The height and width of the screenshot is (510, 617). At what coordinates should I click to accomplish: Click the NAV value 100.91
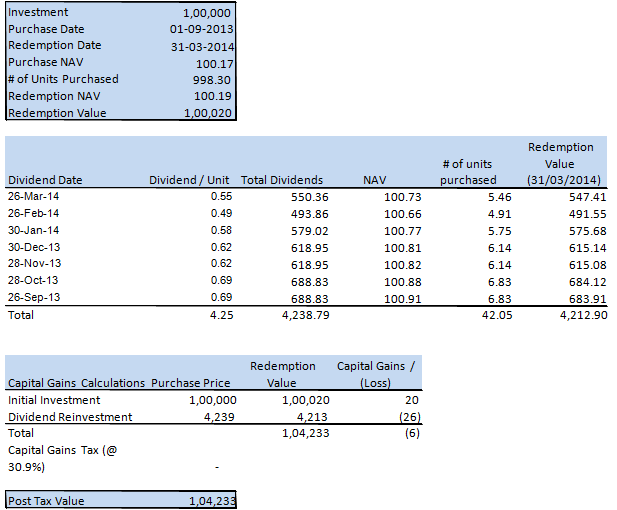[403, 299]
